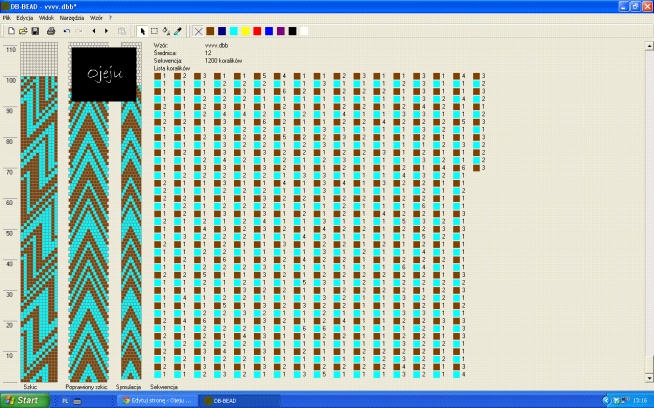Click the 'Poprawiony szkic' label
The image size is (654, 408).
pos(86,387)
